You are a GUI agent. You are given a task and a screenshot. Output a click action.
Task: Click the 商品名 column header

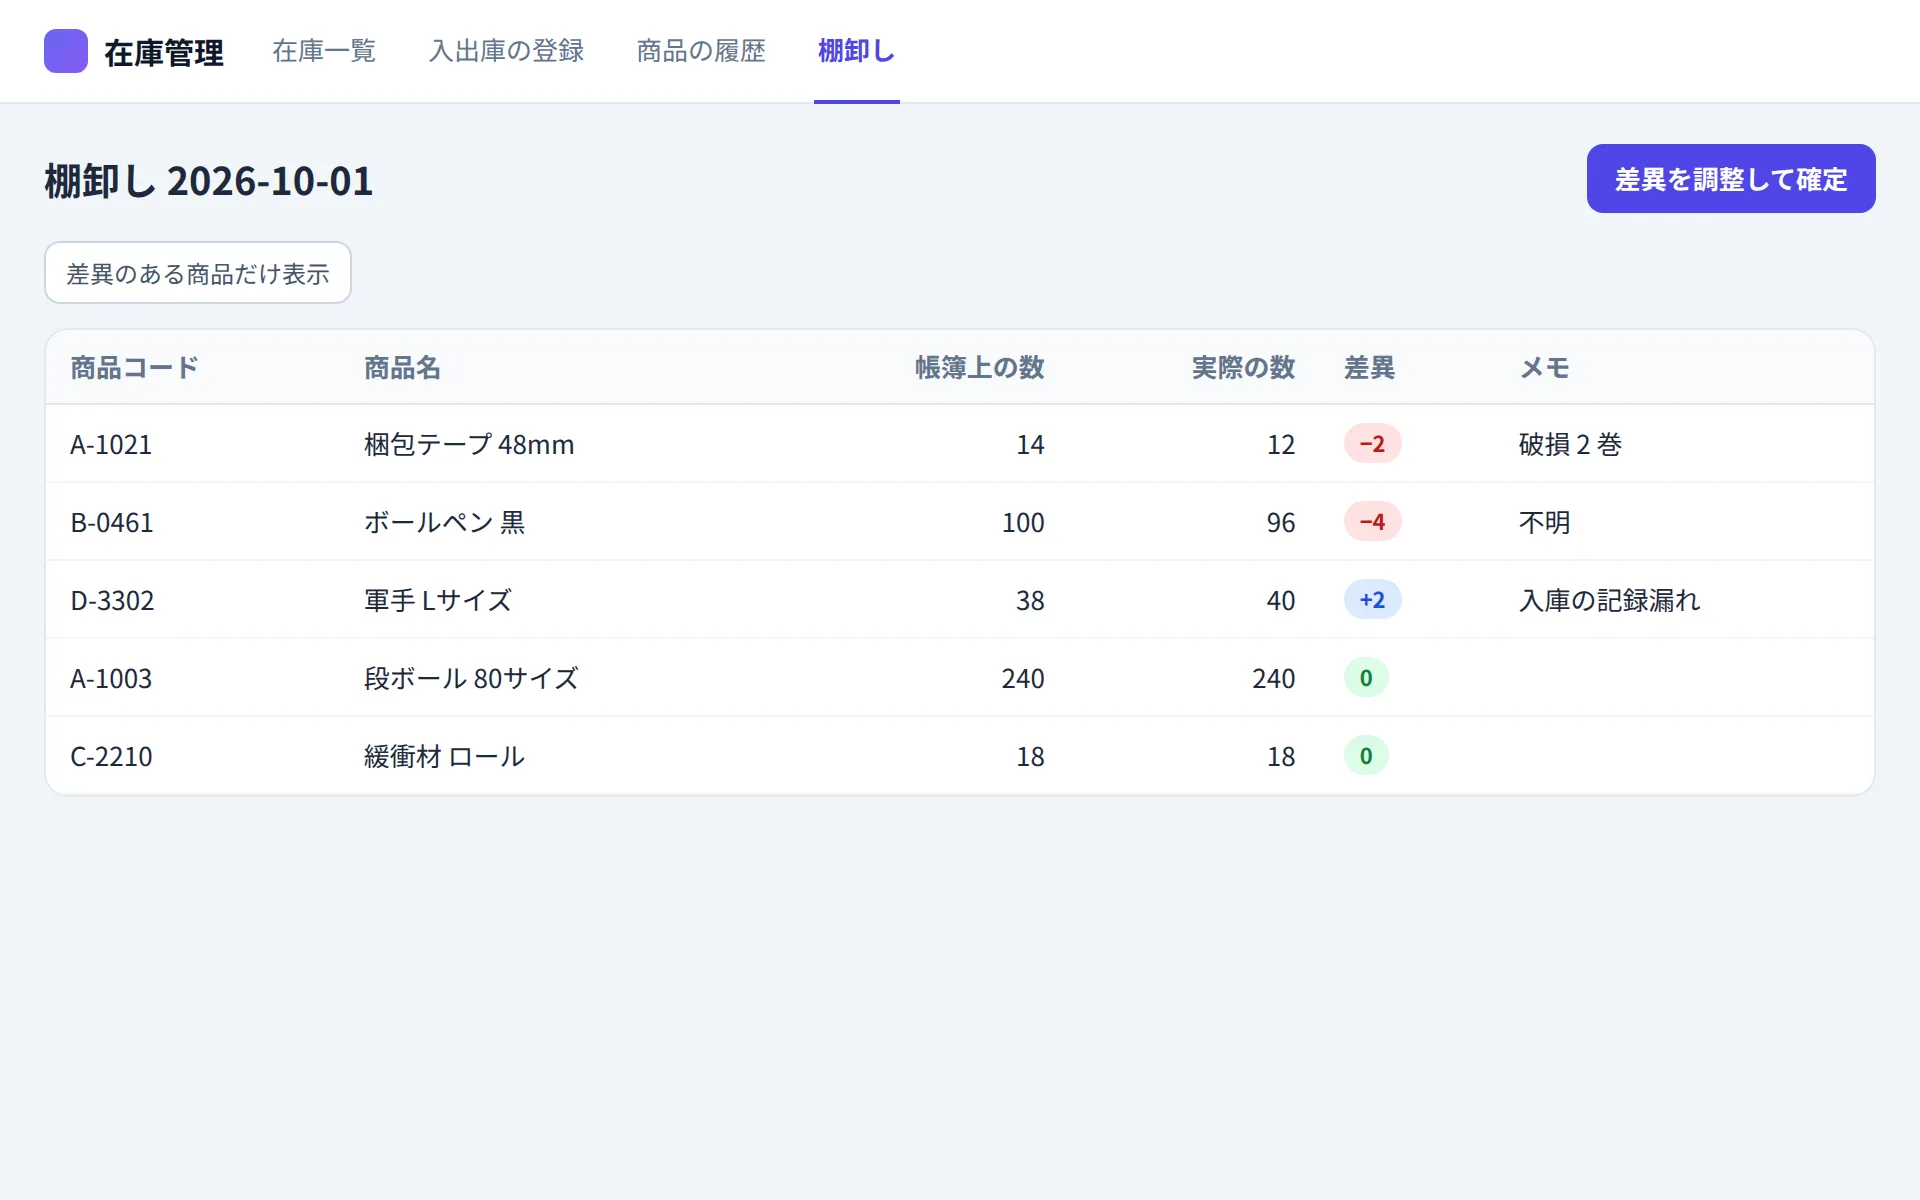pos(402,368)
